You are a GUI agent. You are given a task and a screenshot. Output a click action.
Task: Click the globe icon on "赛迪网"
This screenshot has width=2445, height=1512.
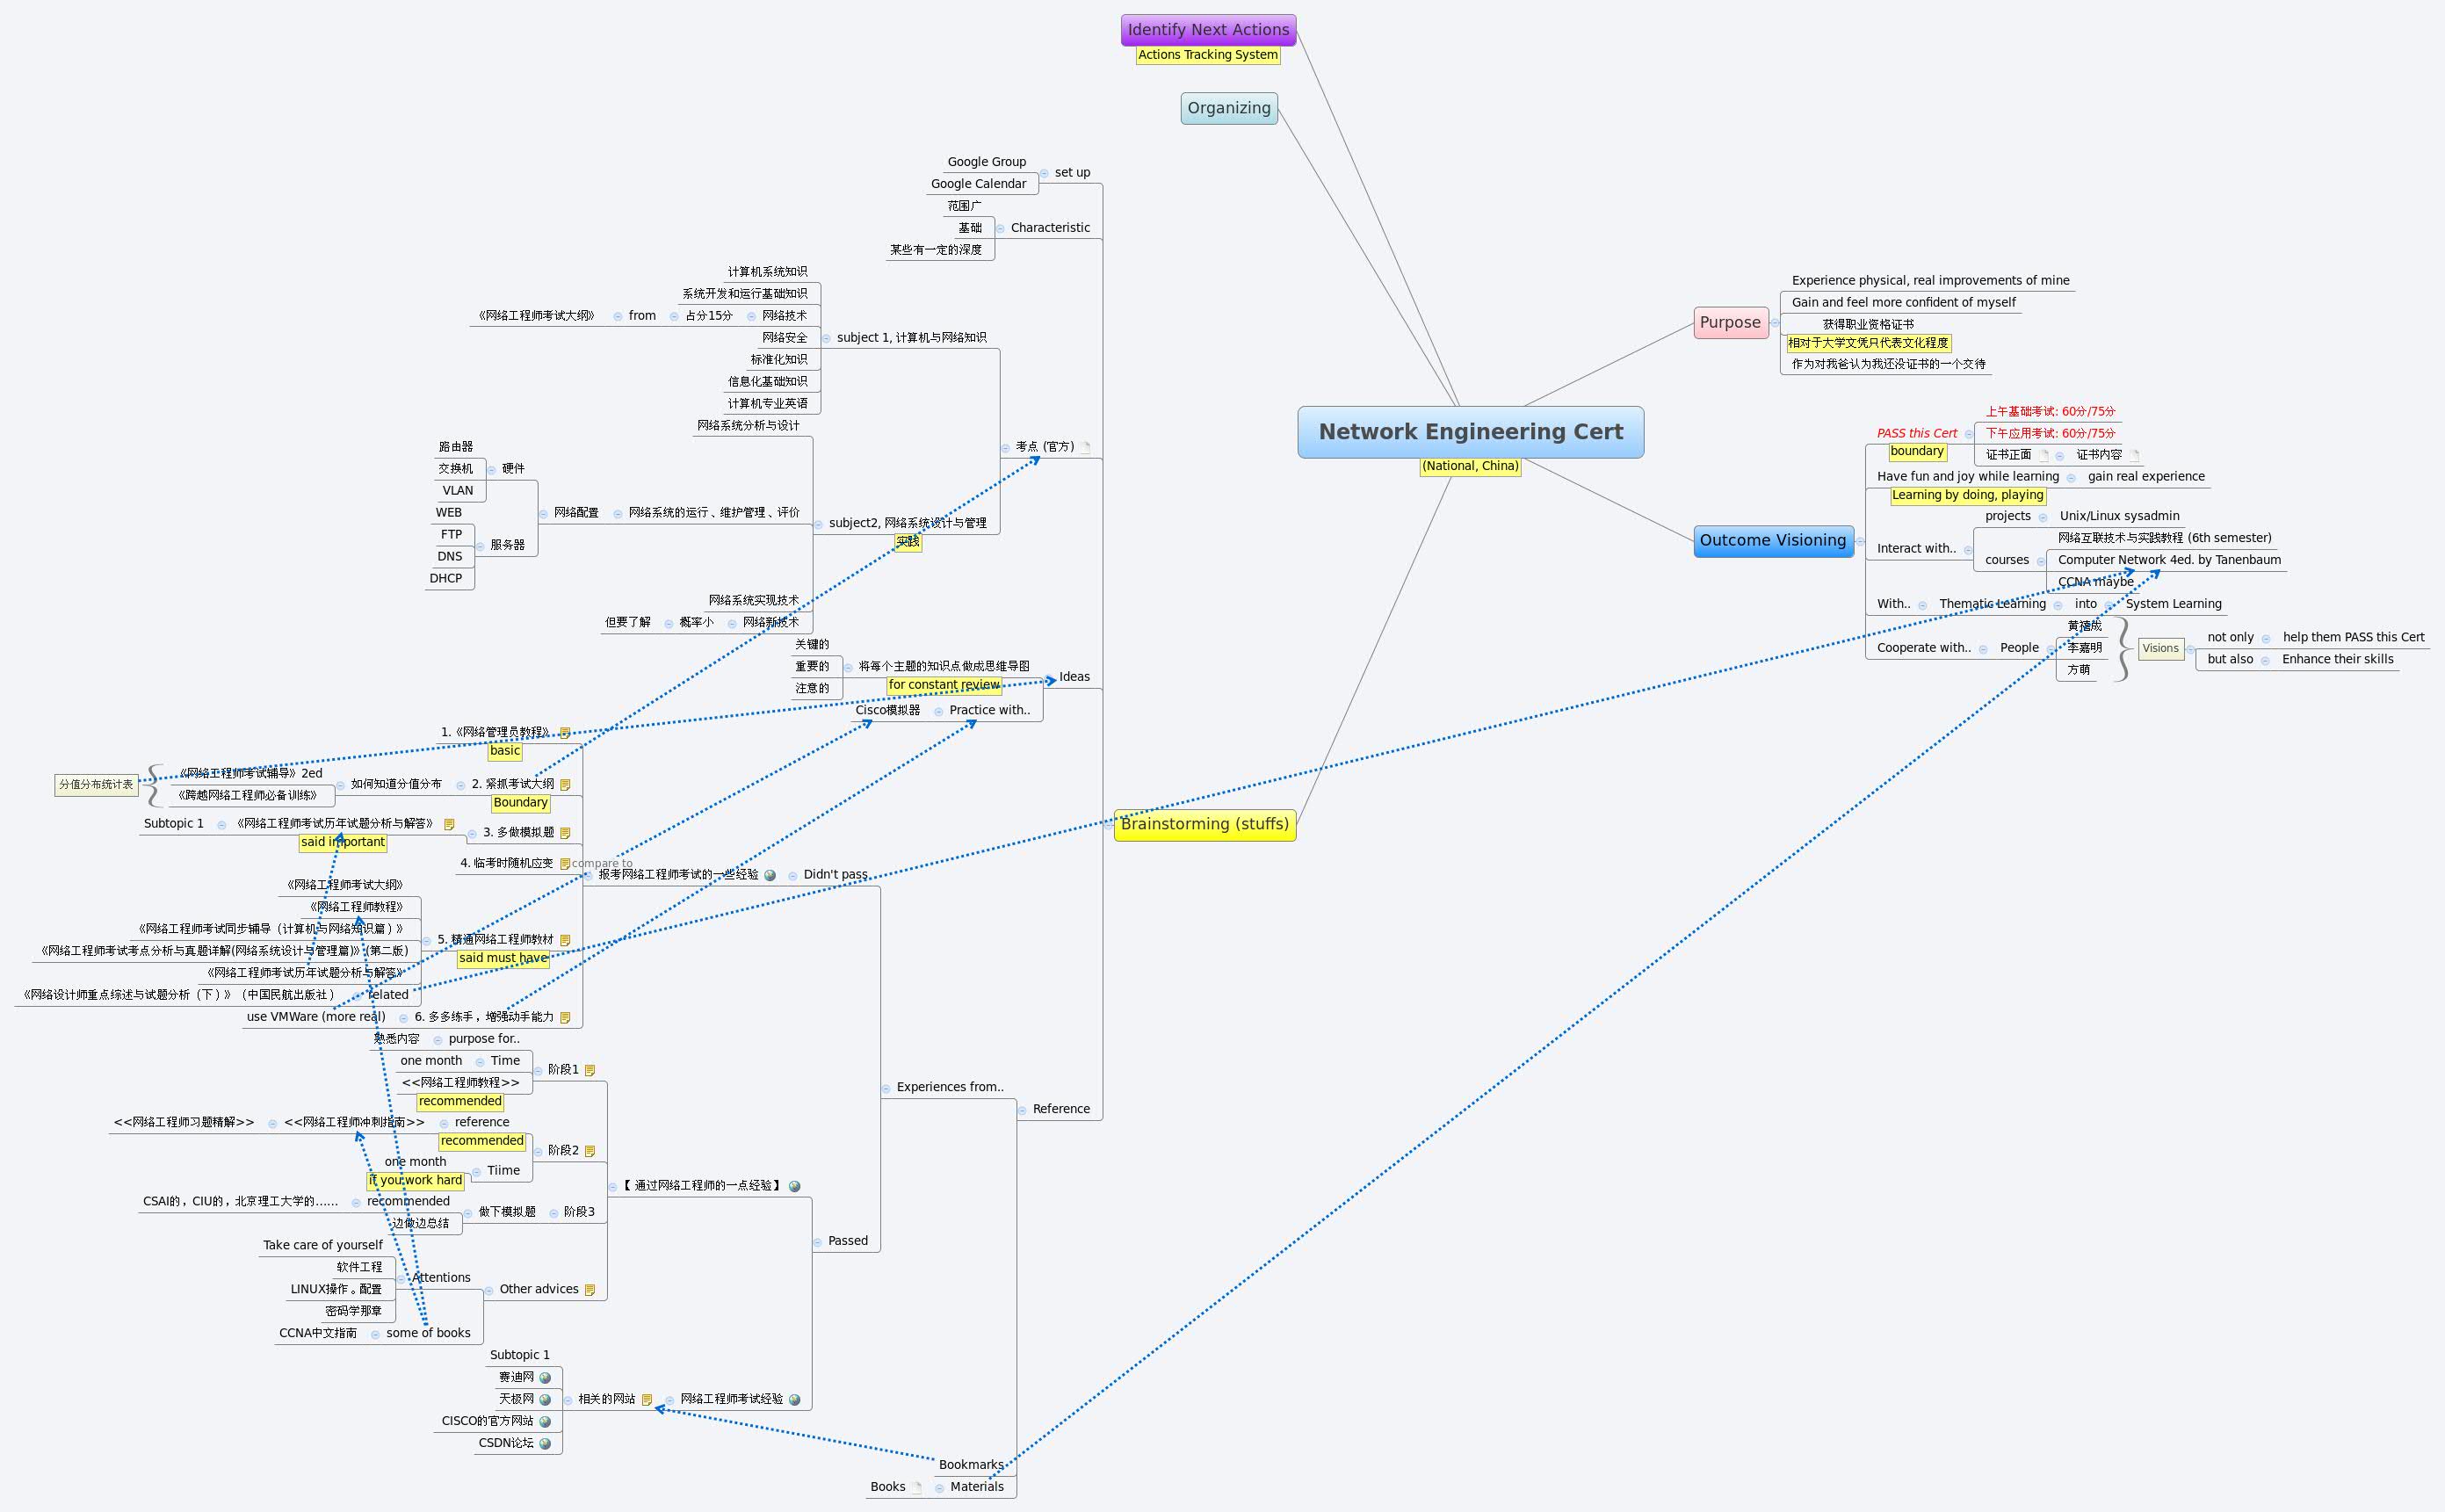click(x=545, y=1378)
